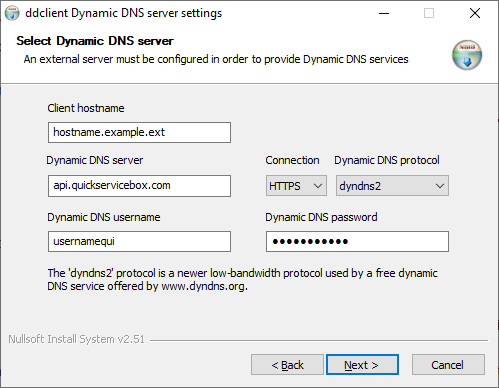The width and height of the screenshot is (499, 388).
Task: Click the 'Dynamic DNS password' label
Action: click(x=321, y=217)
